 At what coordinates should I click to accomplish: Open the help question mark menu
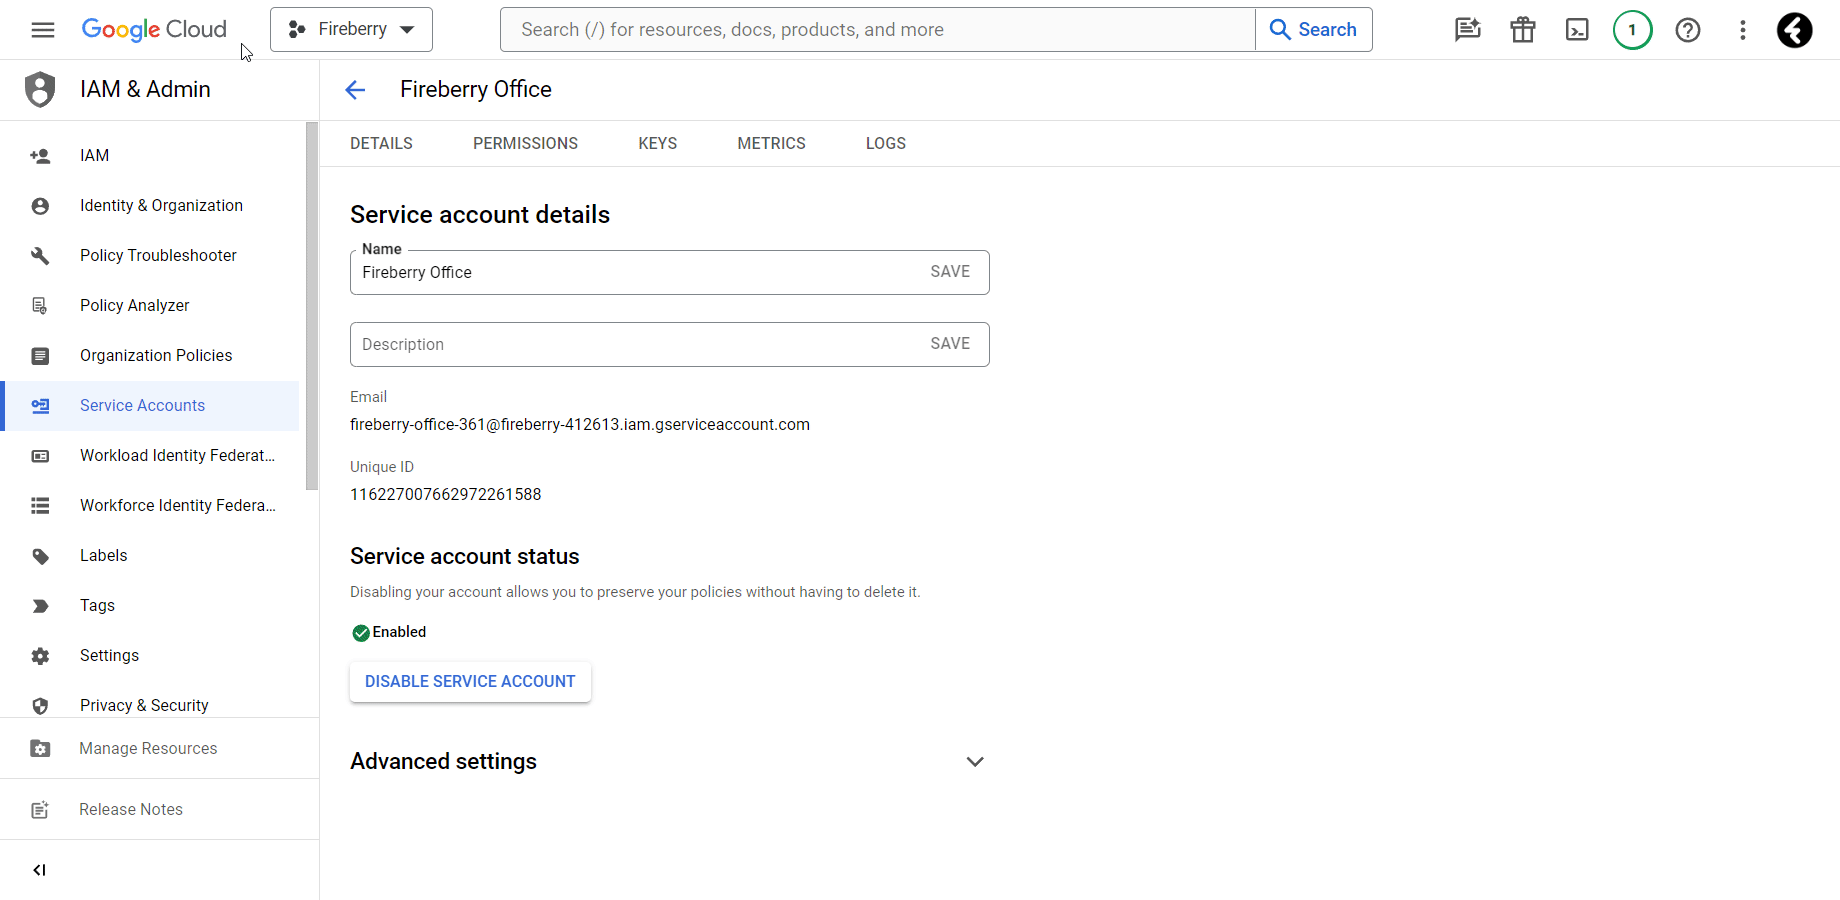(x=1688, y=30)
